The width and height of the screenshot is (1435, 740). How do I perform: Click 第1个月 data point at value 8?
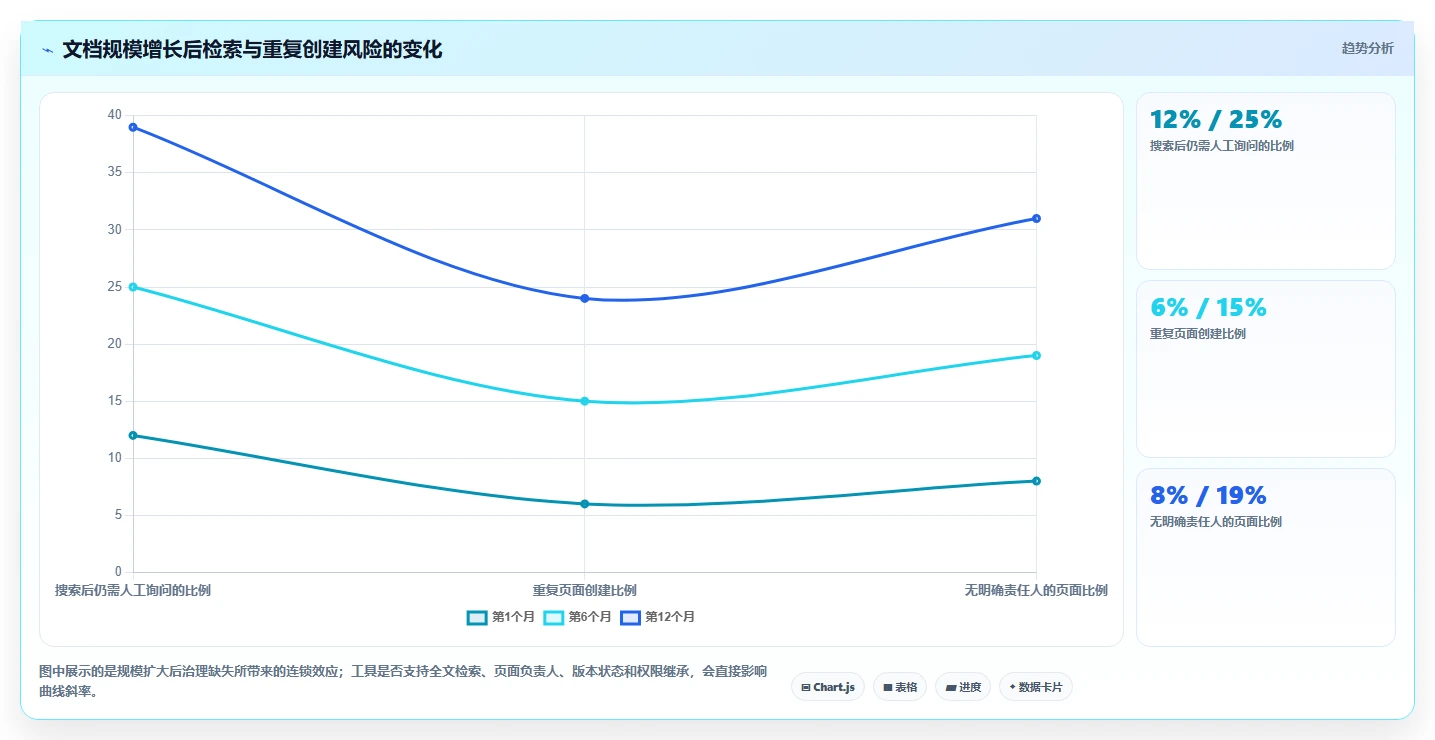click(x=1036, y=481)
